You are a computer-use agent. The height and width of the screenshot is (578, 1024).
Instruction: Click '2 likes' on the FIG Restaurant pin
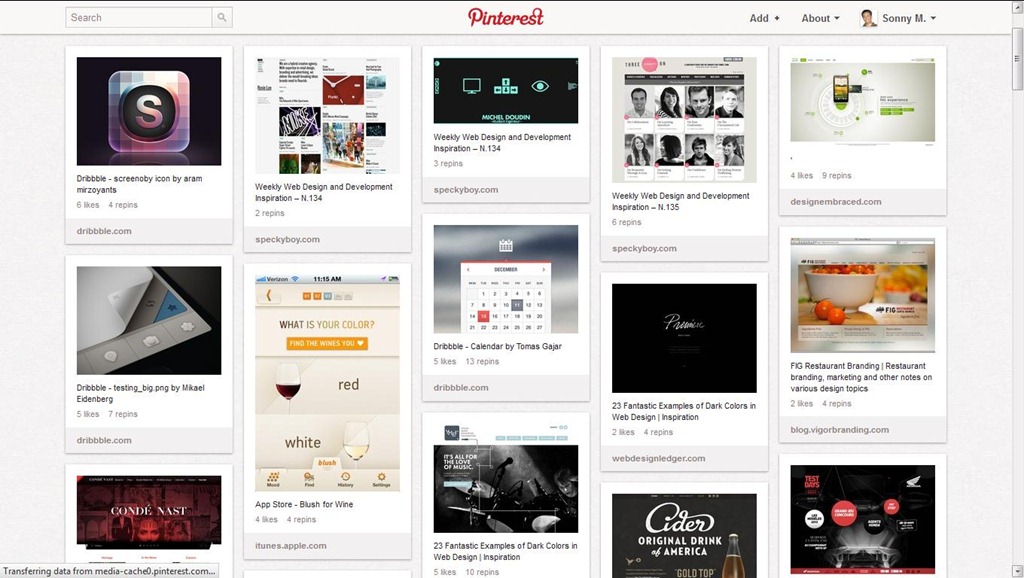pyautogui.click(x=801, y=404)
